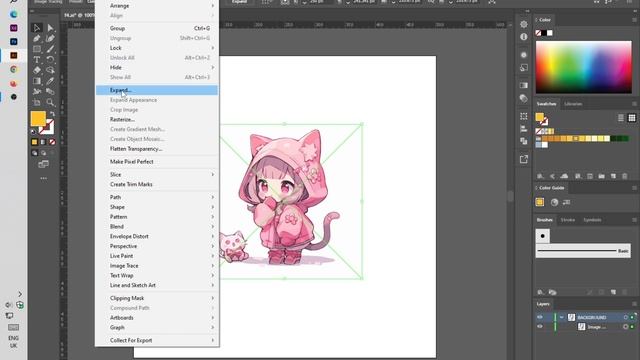The width and height of the screenshot is (640, 360).
Task: Open the Path submenu
Action: 157,197
